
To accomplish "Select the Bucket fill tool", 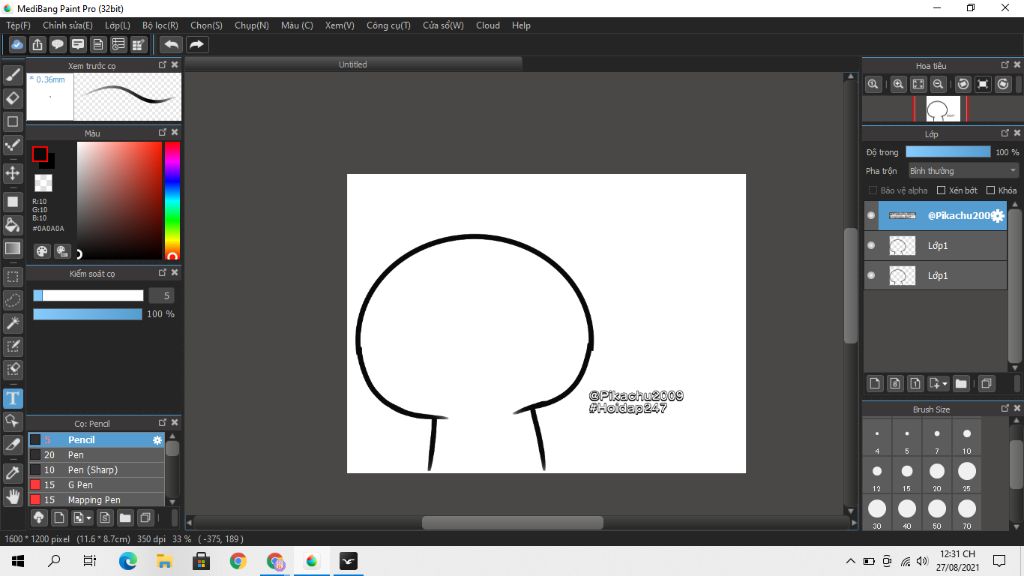I will pos(13,225).
